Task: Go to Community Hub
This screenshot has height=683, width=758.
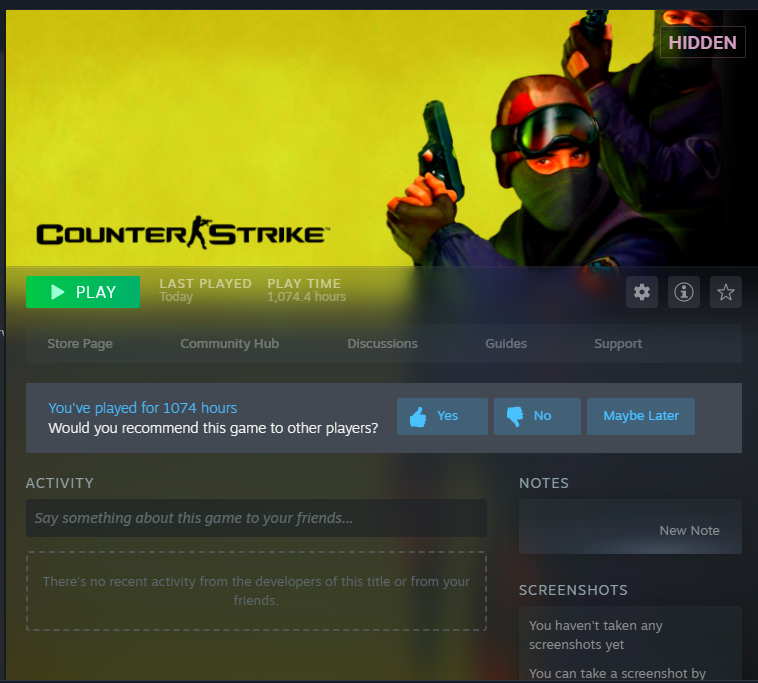Action: tap(229, 344)
